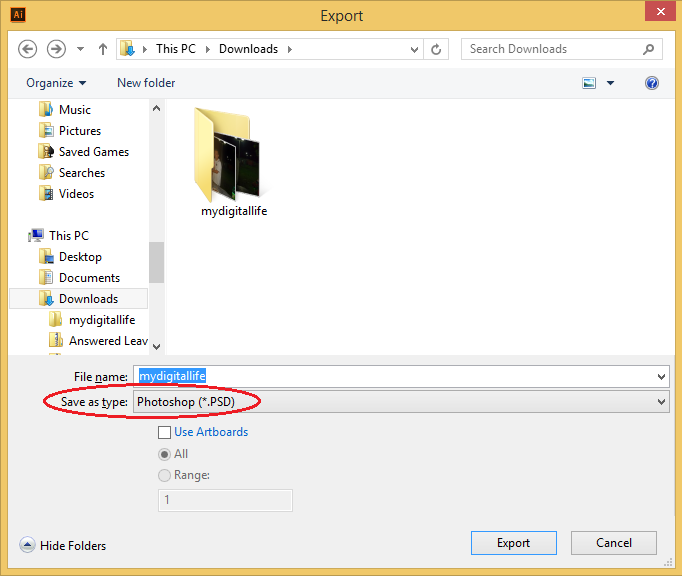Open the address bar history dropdown

click(x=415, y=50)
